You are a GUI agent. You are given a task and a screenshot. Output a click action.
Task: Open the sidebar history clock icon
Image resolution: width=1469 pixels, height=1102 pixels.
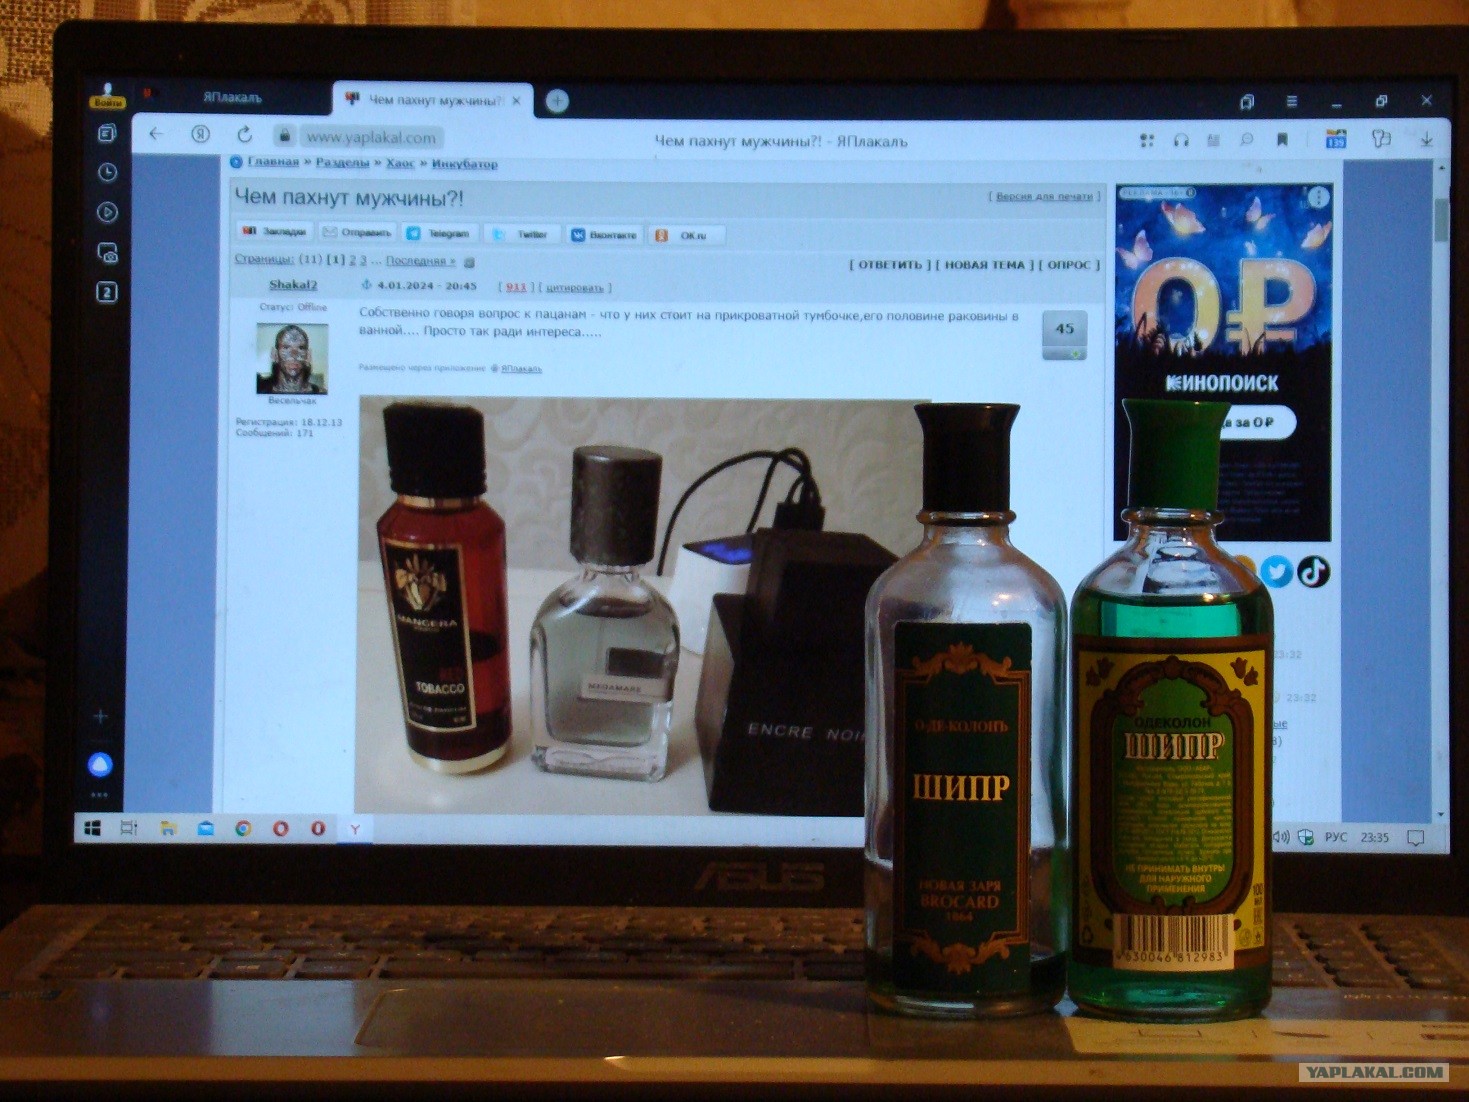pyautogui.click(x=108, y=172)
